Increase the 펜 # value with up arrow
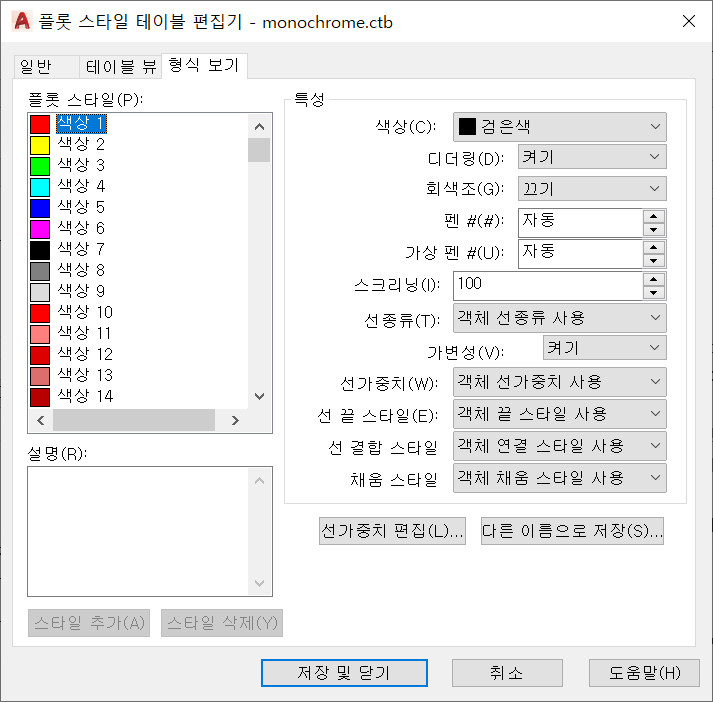This screenshot has height=702, width=713. pos(654,216)
